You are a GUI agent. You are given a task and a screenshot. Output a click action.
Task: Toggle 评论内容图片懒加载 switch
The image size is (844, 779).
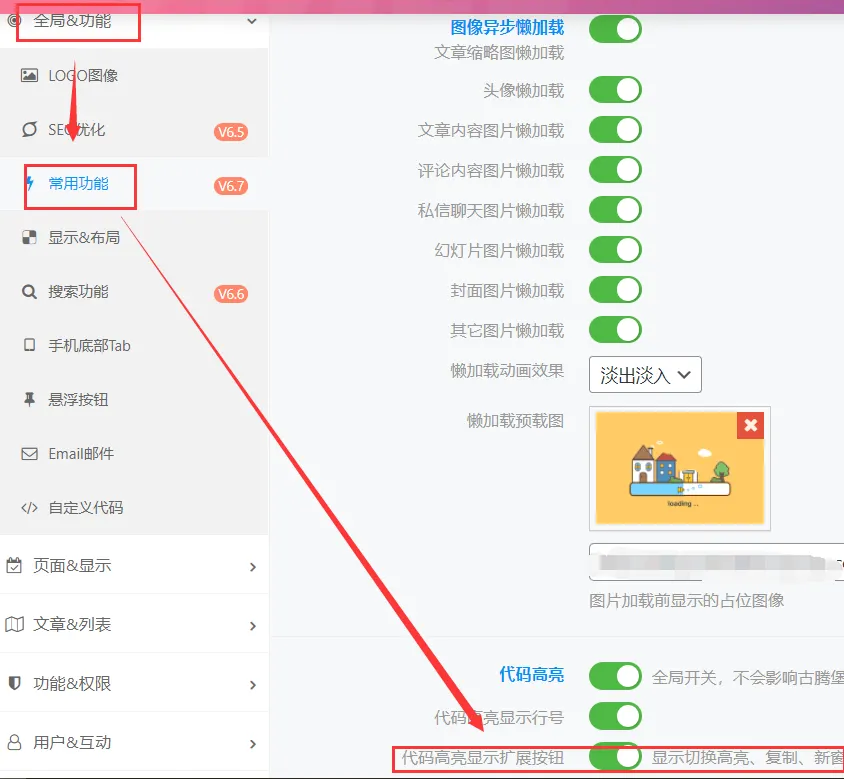coord(615,170)
